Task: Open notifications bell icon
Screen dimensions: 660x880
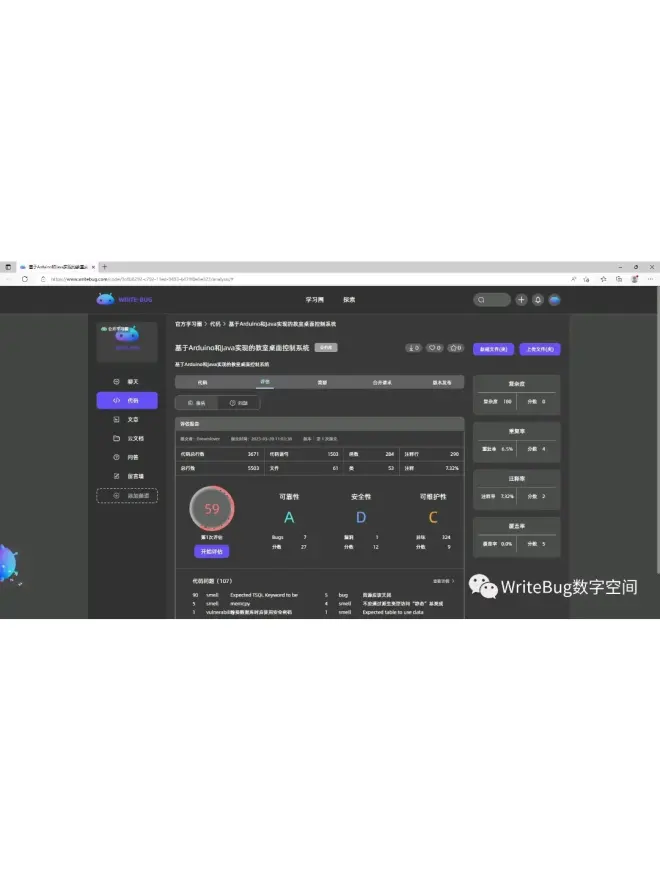Action: [x=537, y=299]
